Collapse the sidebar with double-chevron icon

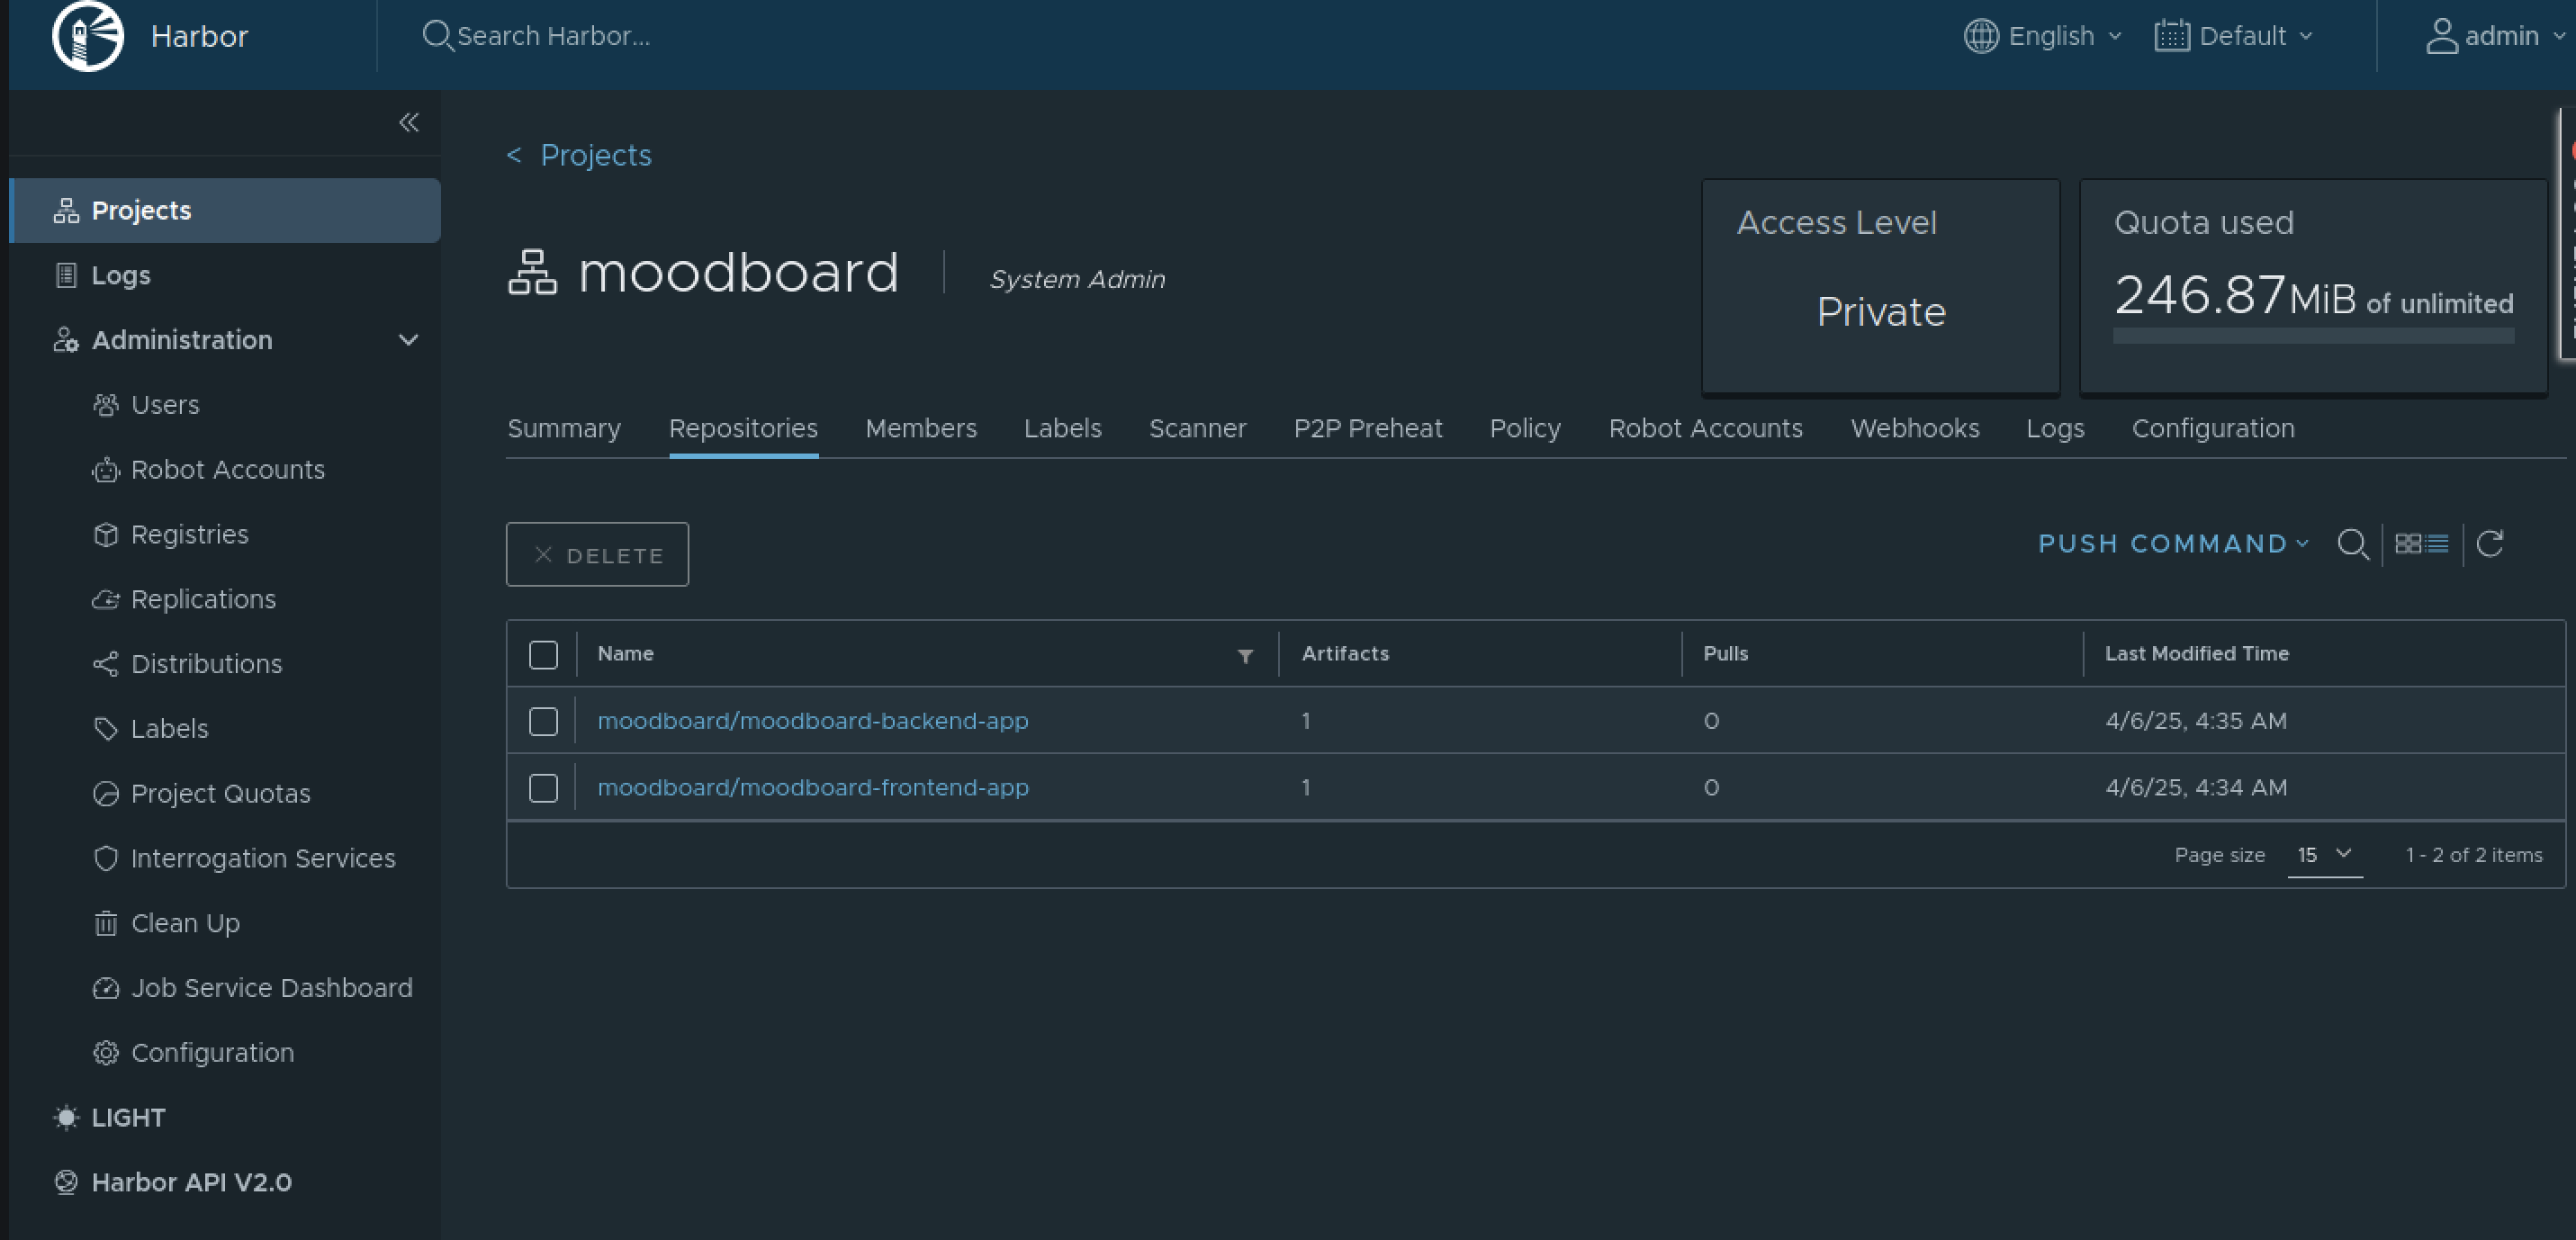[408, 122]
